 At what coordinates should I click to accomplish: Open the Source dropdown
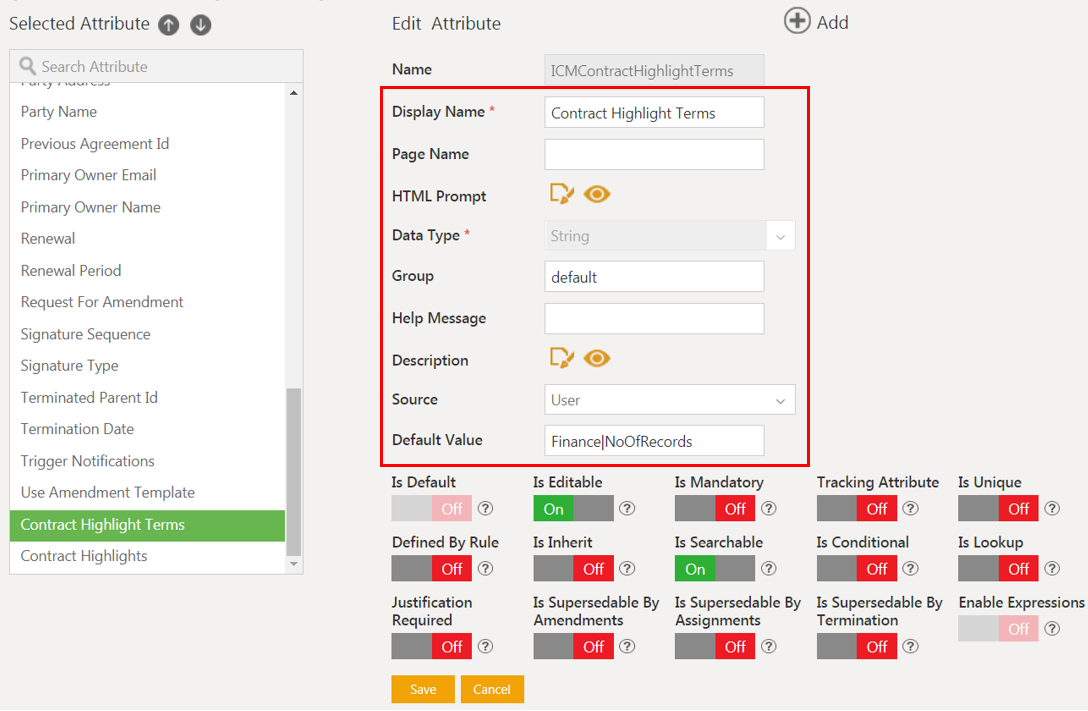tap(670, 400)
